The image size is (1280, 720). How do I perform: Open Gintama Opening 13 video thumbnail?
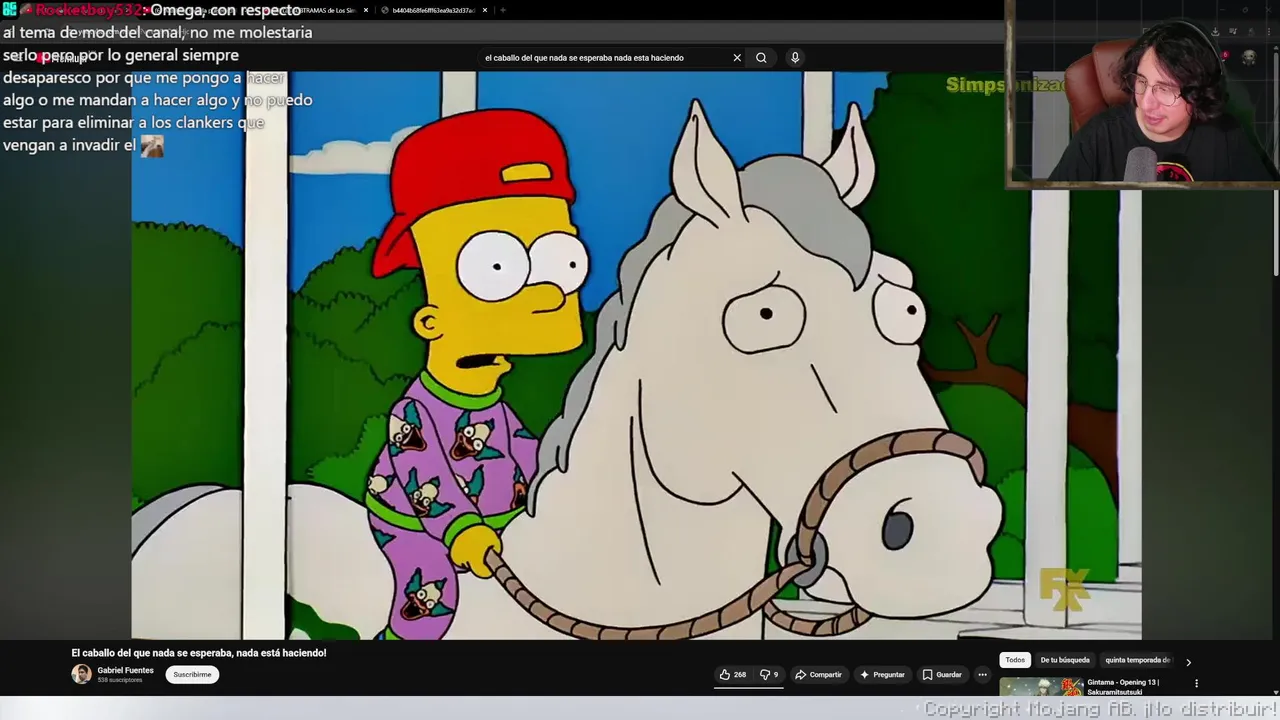(x=1041, y=687)
